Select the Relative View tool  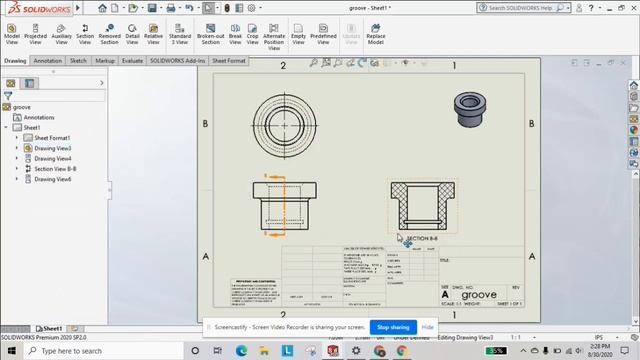(x=153, y=33)
